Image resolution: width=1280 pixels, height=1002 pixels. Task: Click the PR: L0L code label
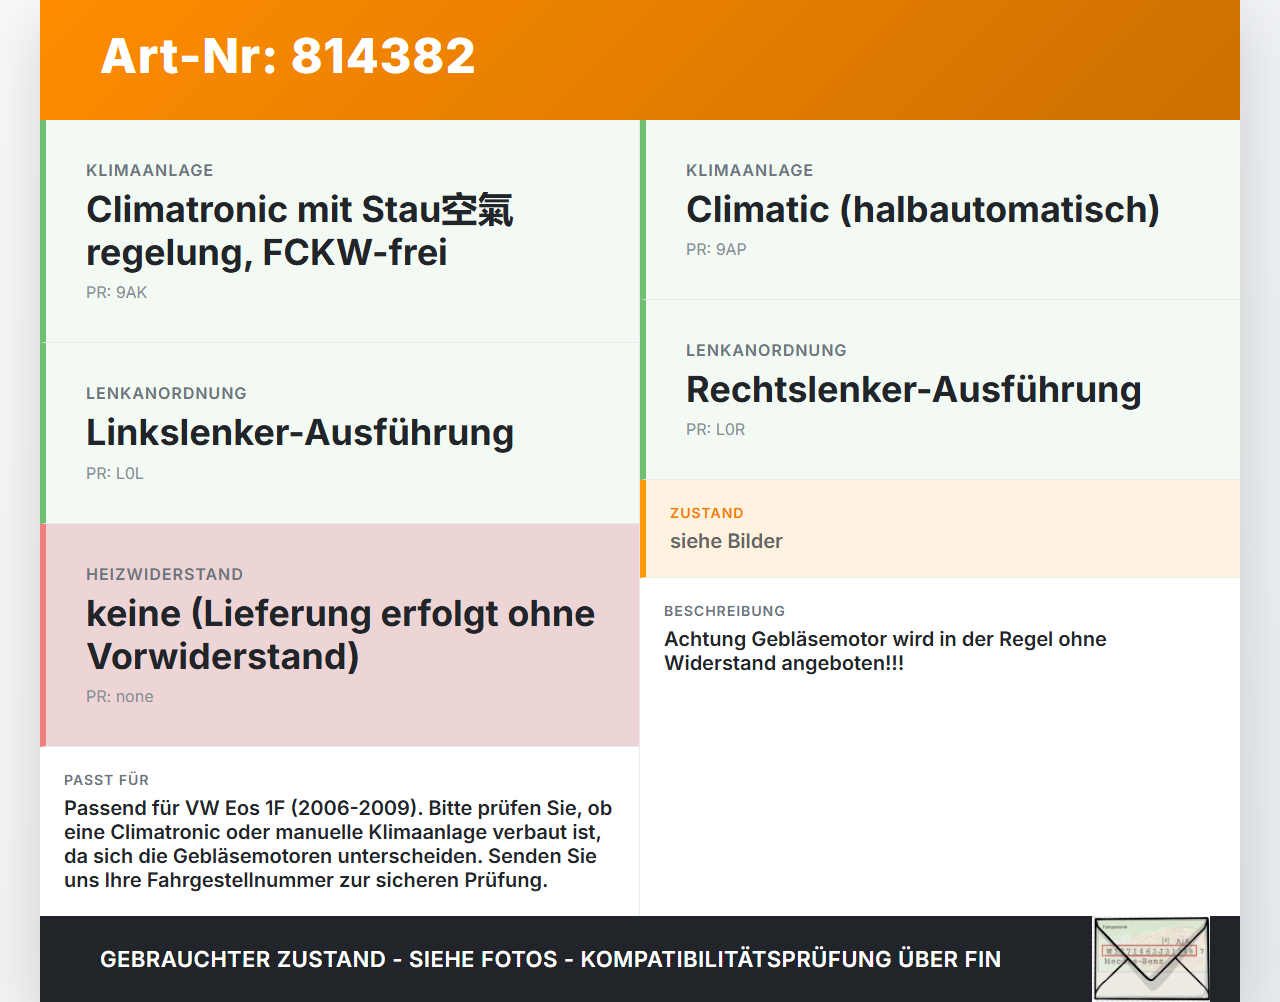(x=115, y=473)
